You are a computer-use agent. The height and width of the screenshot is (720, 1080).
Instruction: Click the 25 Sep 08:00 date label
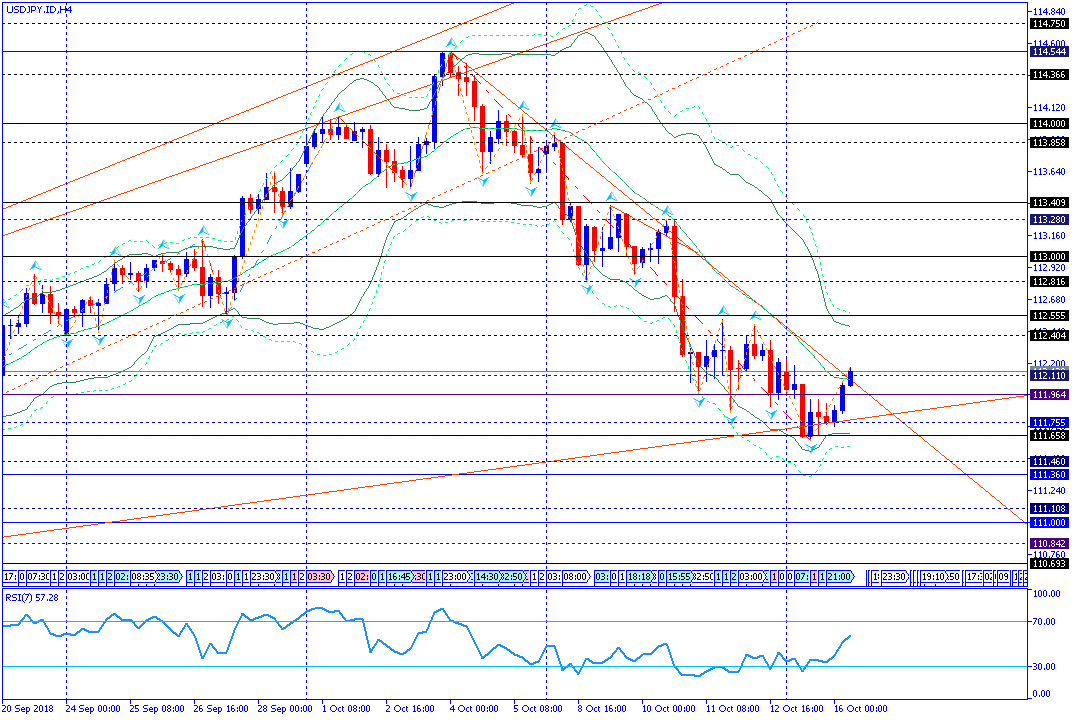pyautogui.click(x=157, y=709)
